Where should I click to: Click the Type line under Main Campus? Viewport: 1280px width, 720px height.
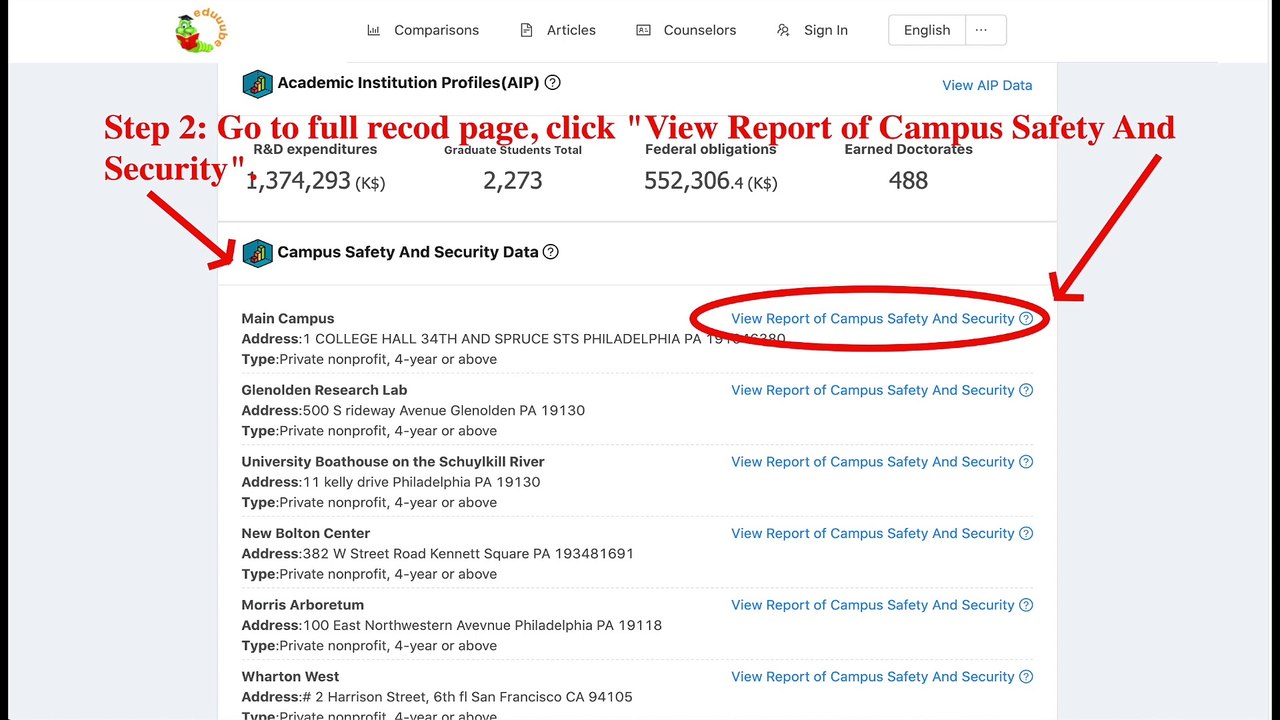coord(369,359)
